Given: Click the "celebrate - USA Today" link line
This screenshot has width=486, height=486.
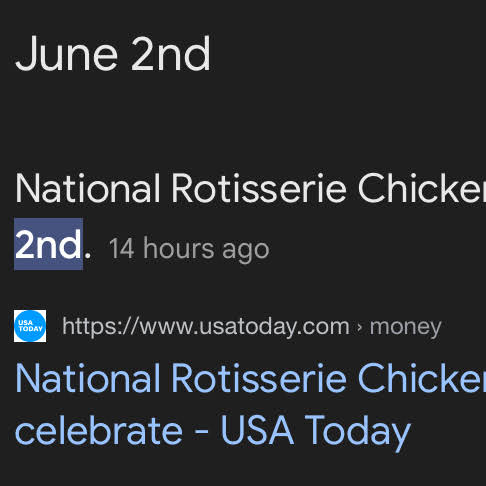Looking at the screenshot, I should (213, 431).
